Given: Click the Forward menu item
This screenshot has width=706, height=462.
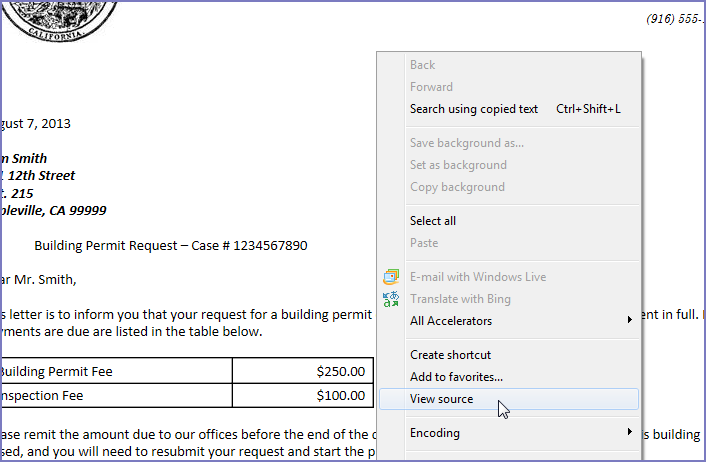Looking at the screenshot, I should 431,87.
